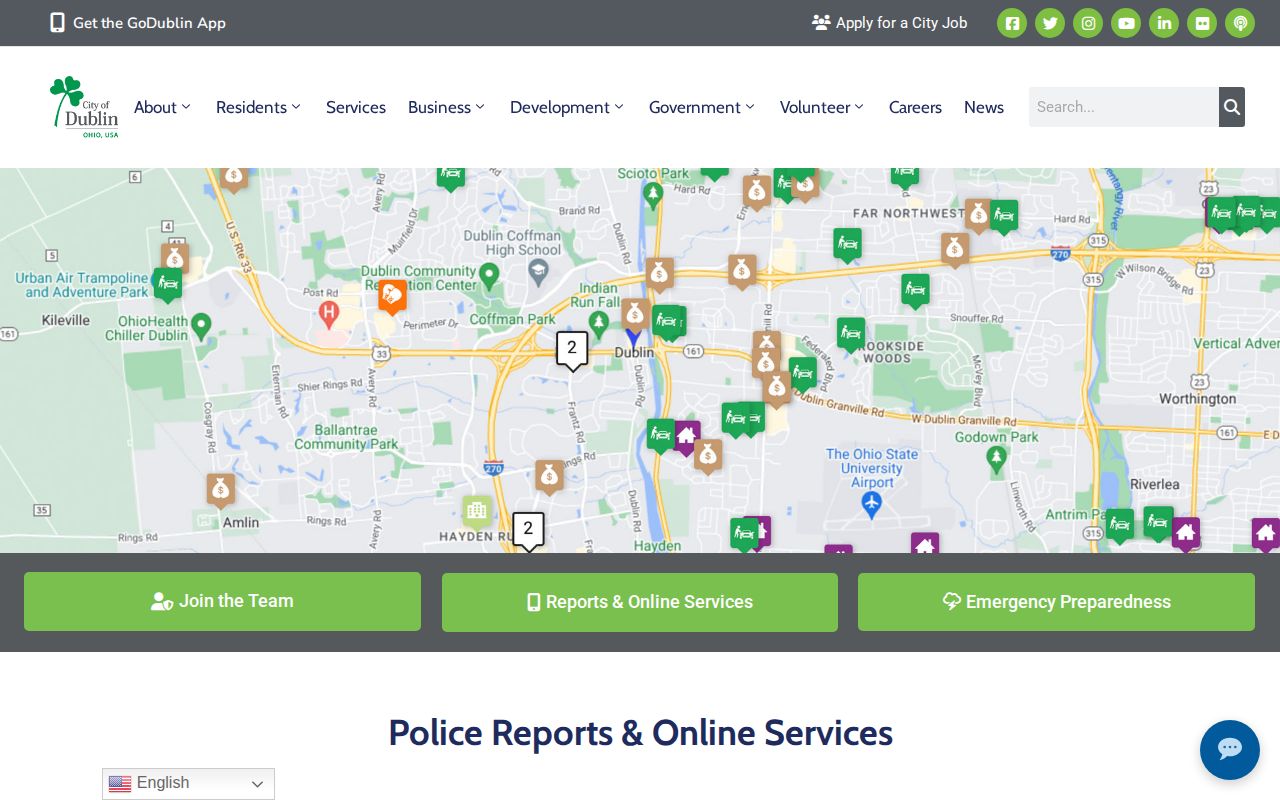Go to the Services menu item

click(356, 107)
